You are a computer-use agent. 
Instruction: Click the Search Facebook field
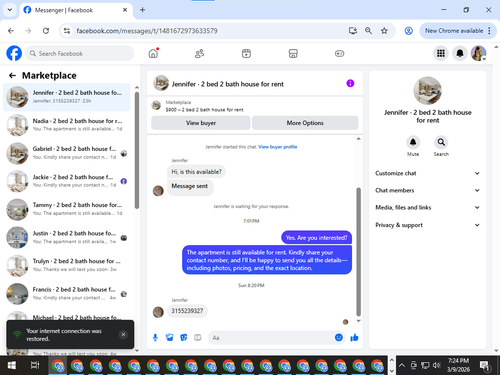tap(80, 53)
